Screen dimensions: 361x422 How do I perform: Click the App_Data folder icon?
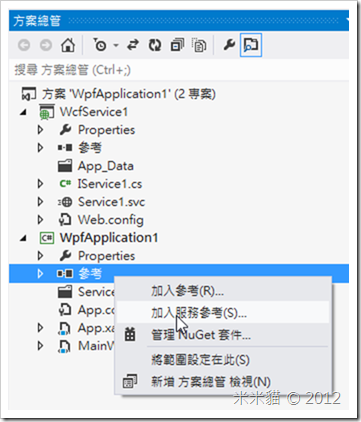65,166
